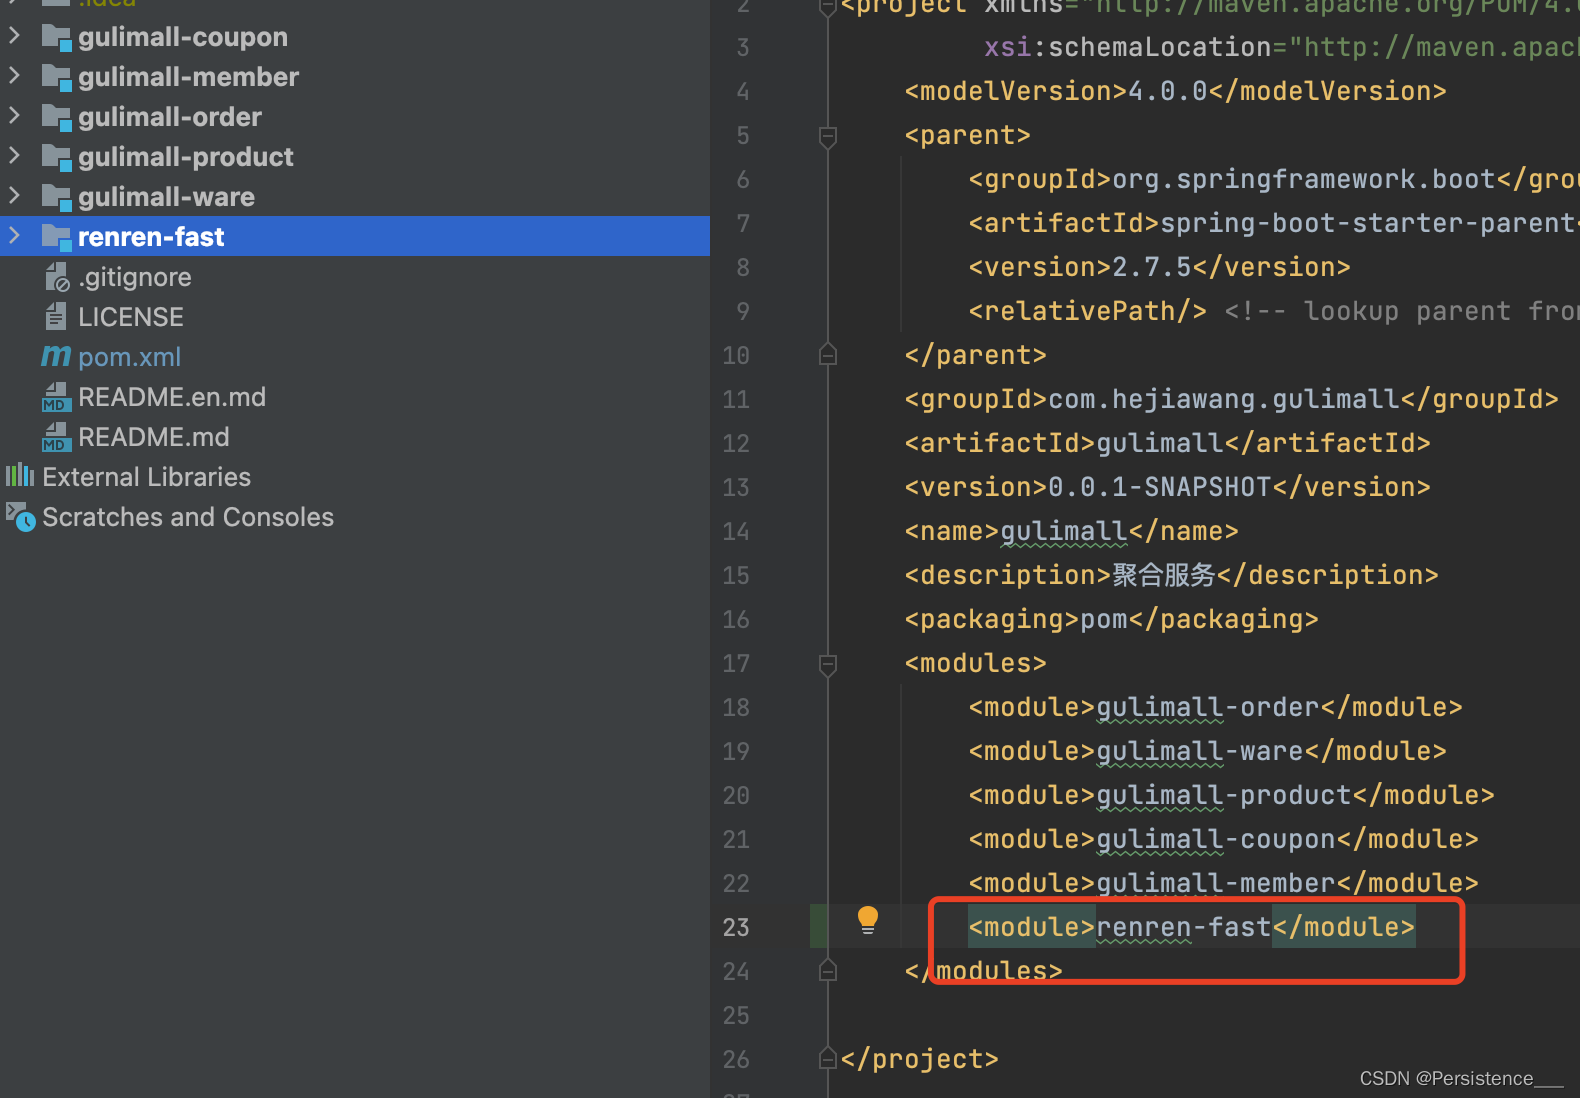This screenshot has height=1098, width=1580.
Task: Open the LICENSE file
Action: click(x=131, y=317)
